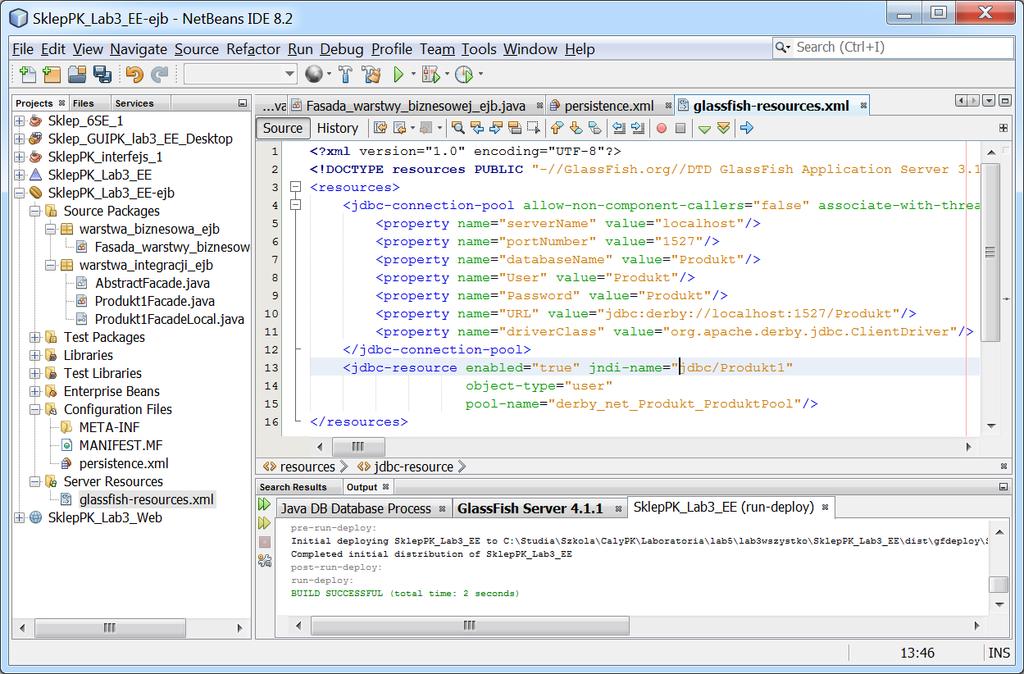This screenshot has height=674, width=1024.
Task: Open the GlassFish Server 4.1.1 output tab
Action: coord(530,509)
